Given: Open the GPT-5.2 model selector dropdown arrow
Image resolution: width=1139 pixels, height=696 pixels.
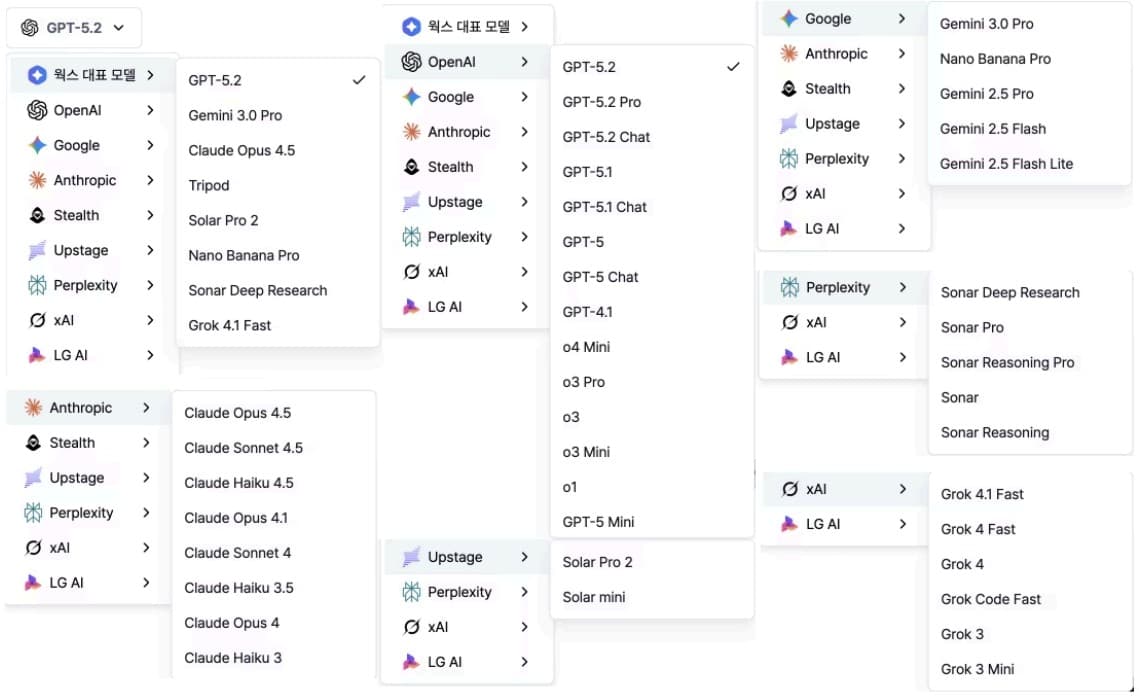Looking at the screenshot, I should [119, 28].
